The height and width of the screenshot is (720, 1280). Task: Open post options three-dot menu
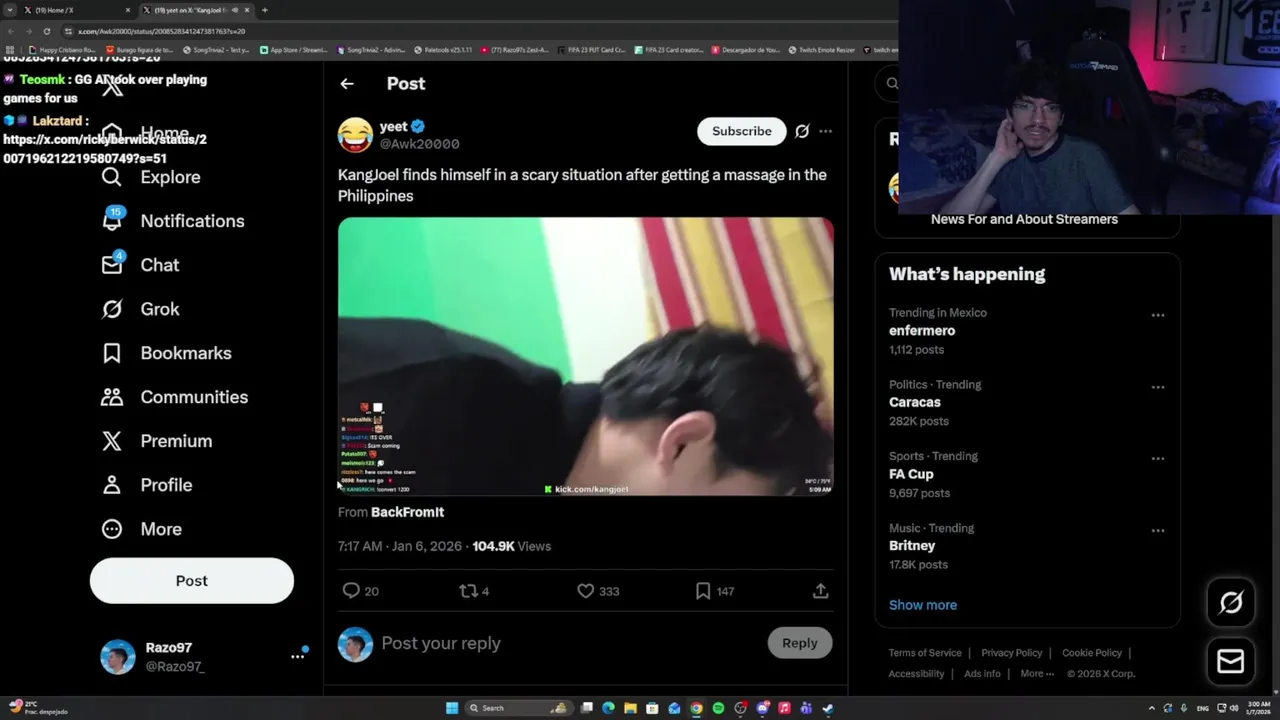(x=825, y=131)
